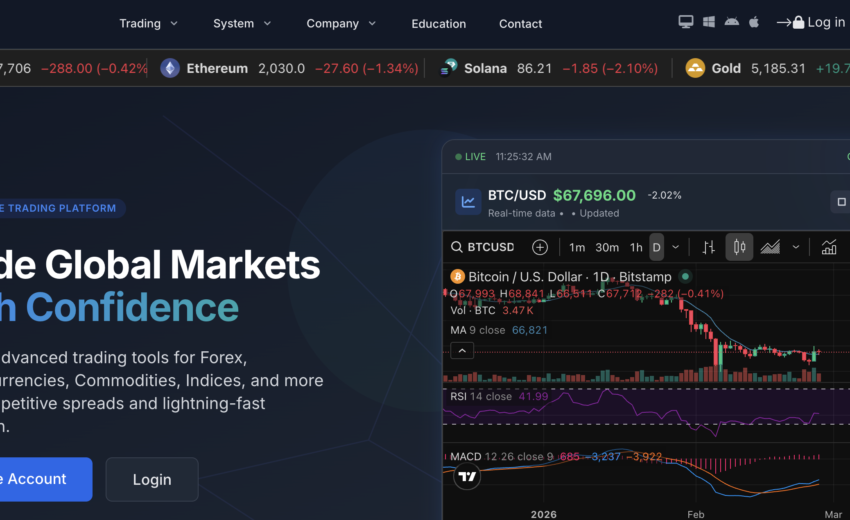Click the LIVE status label

[x=475, y=157]
